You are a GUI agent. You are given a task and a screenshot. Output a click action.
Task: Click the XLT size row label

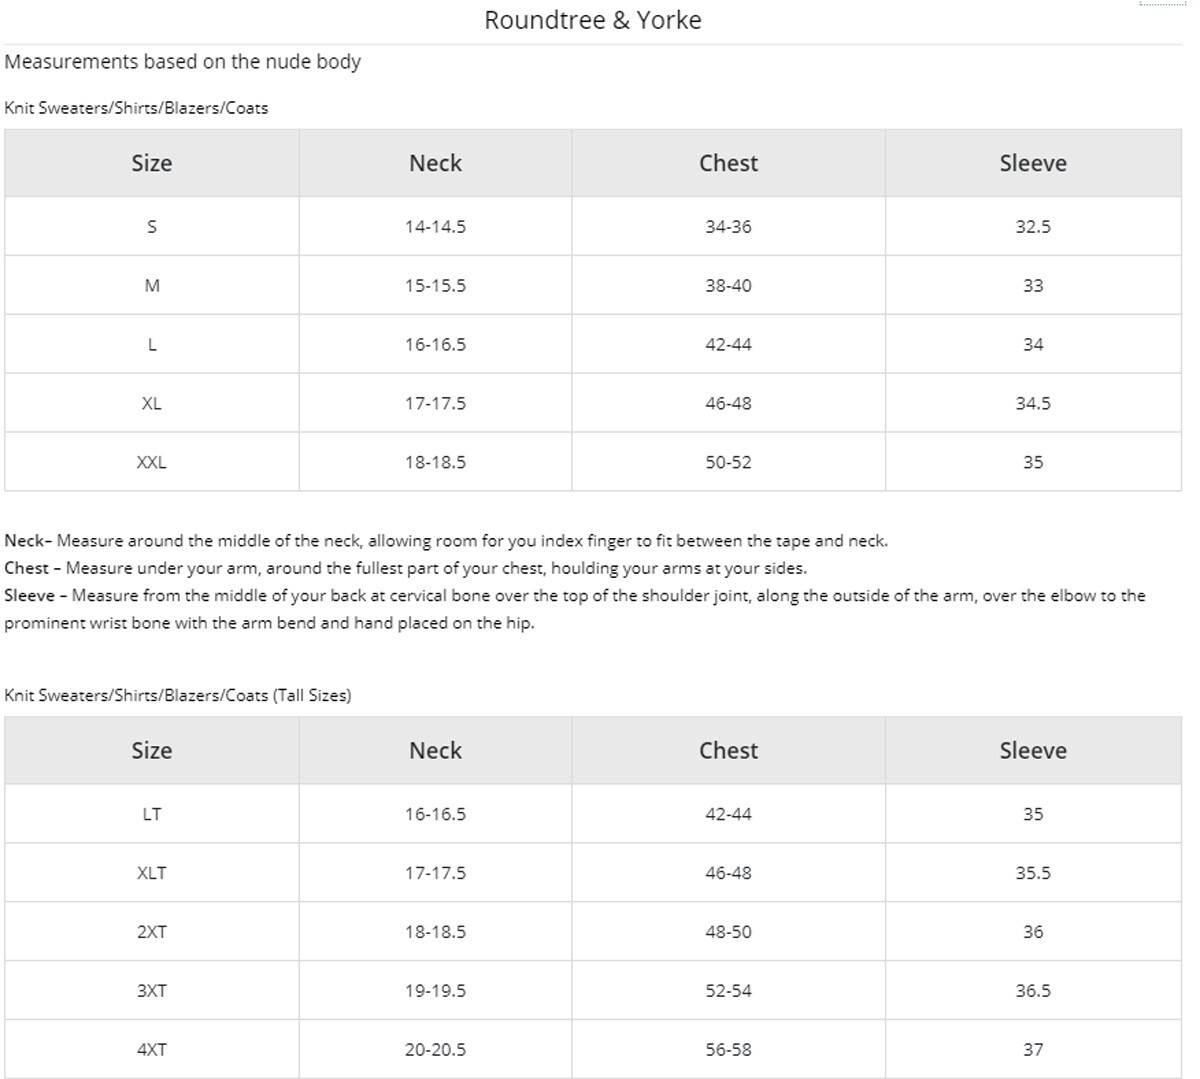pyautogui.click(x=152, y=873)
